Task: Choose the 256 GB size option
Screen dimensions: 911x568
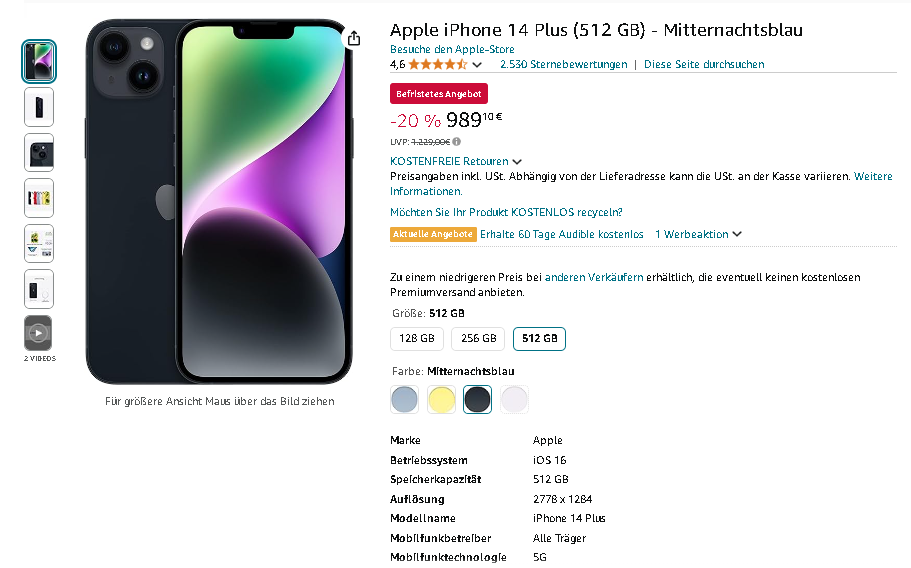Action: tap(478, 339)
